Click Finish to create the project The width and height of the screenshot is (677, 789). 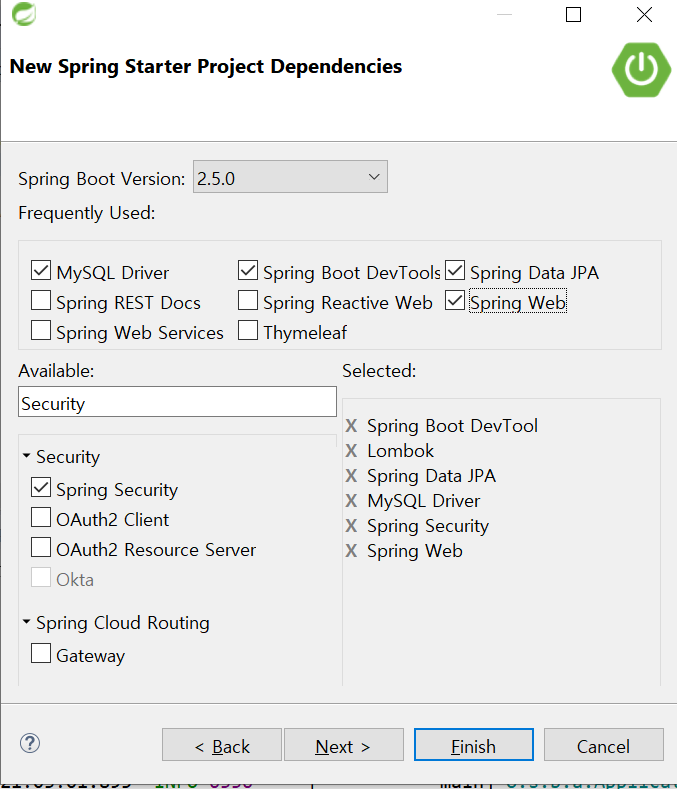(474, 745)
